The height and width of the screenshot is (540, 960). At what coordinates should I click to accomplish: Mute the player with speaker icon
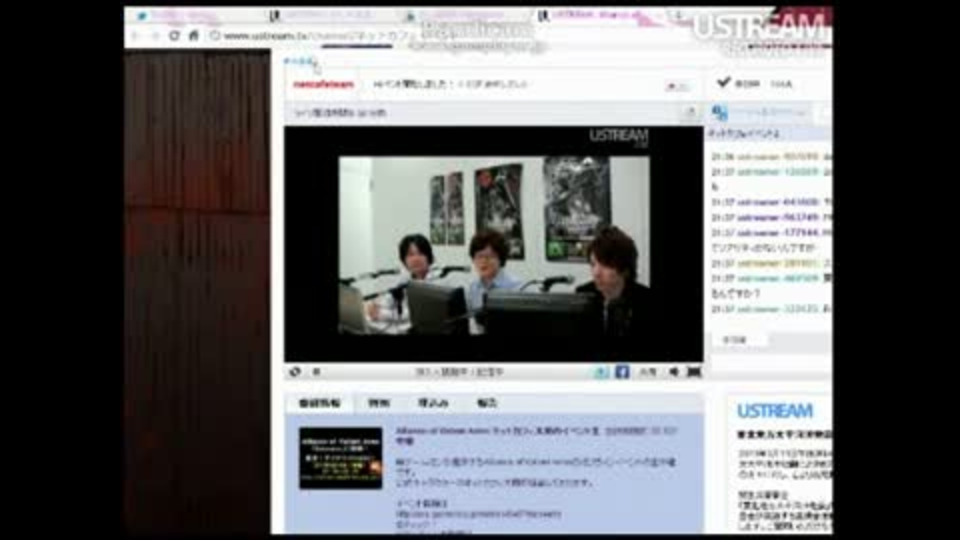(673, 372)
